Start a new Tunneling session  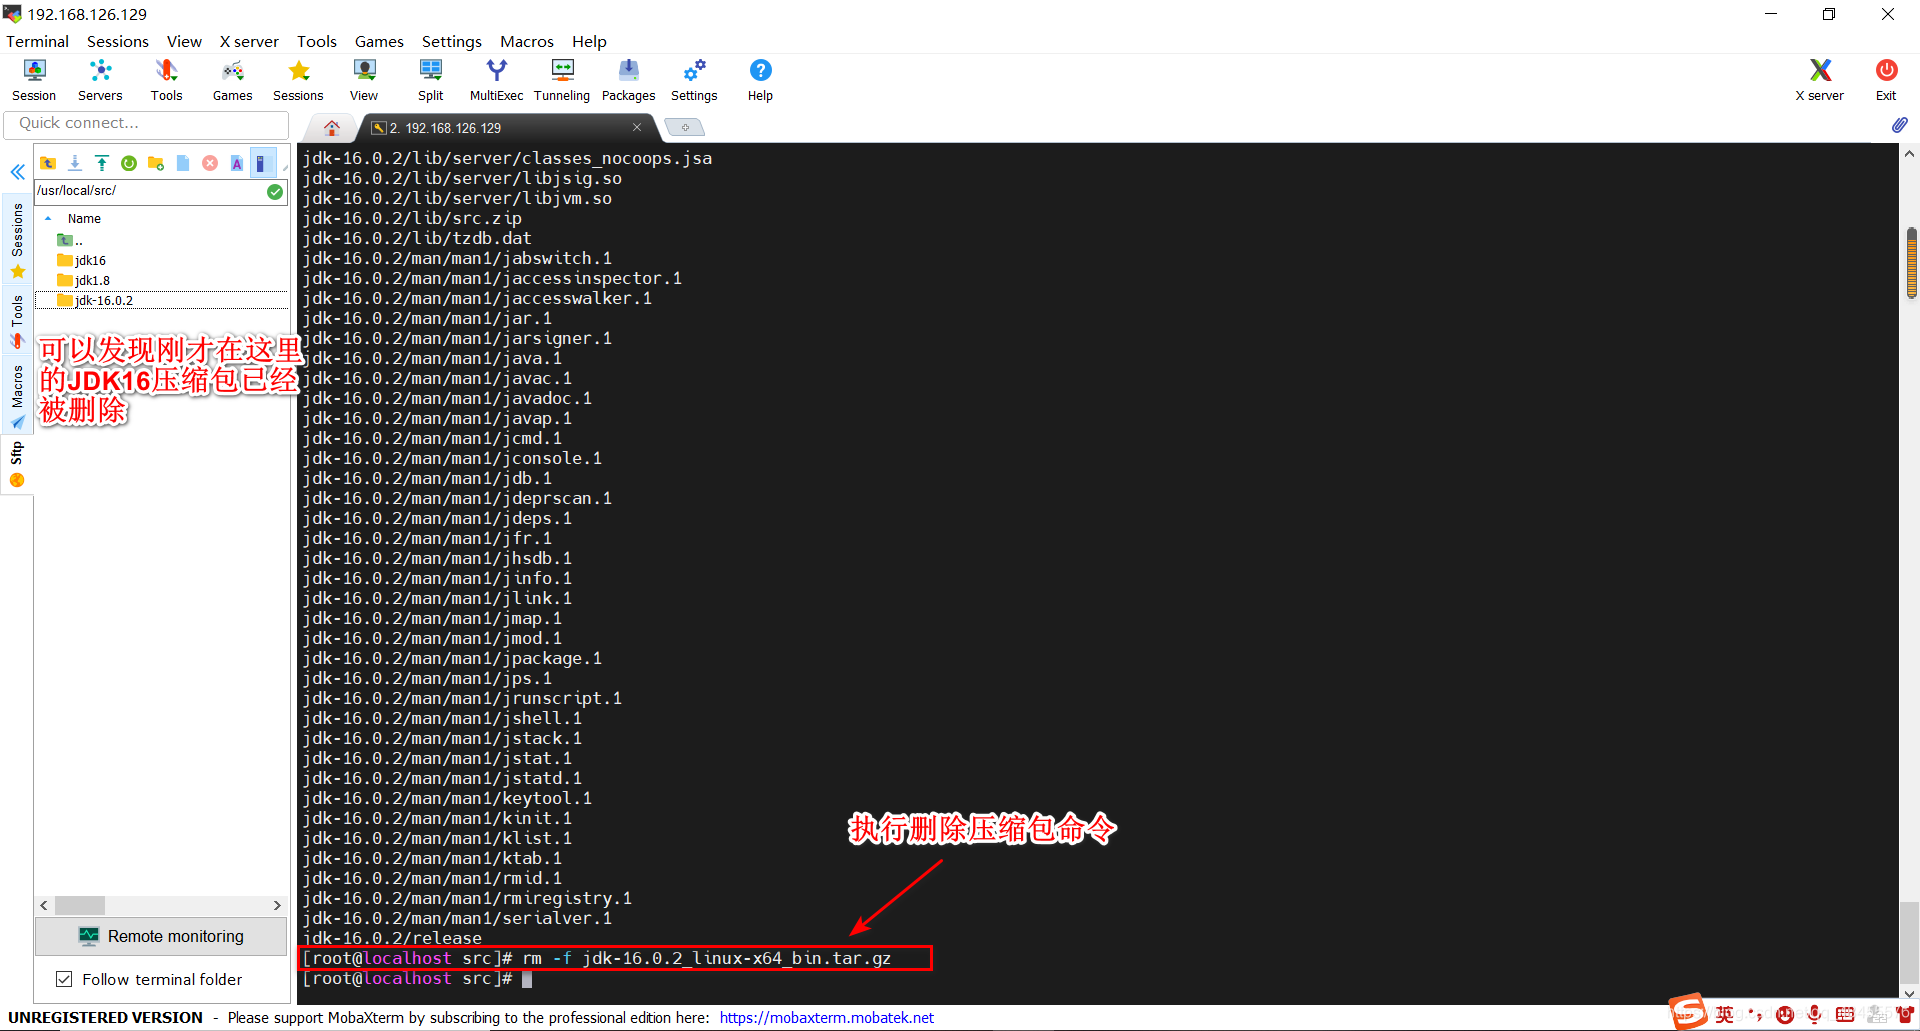pos(561,79)
